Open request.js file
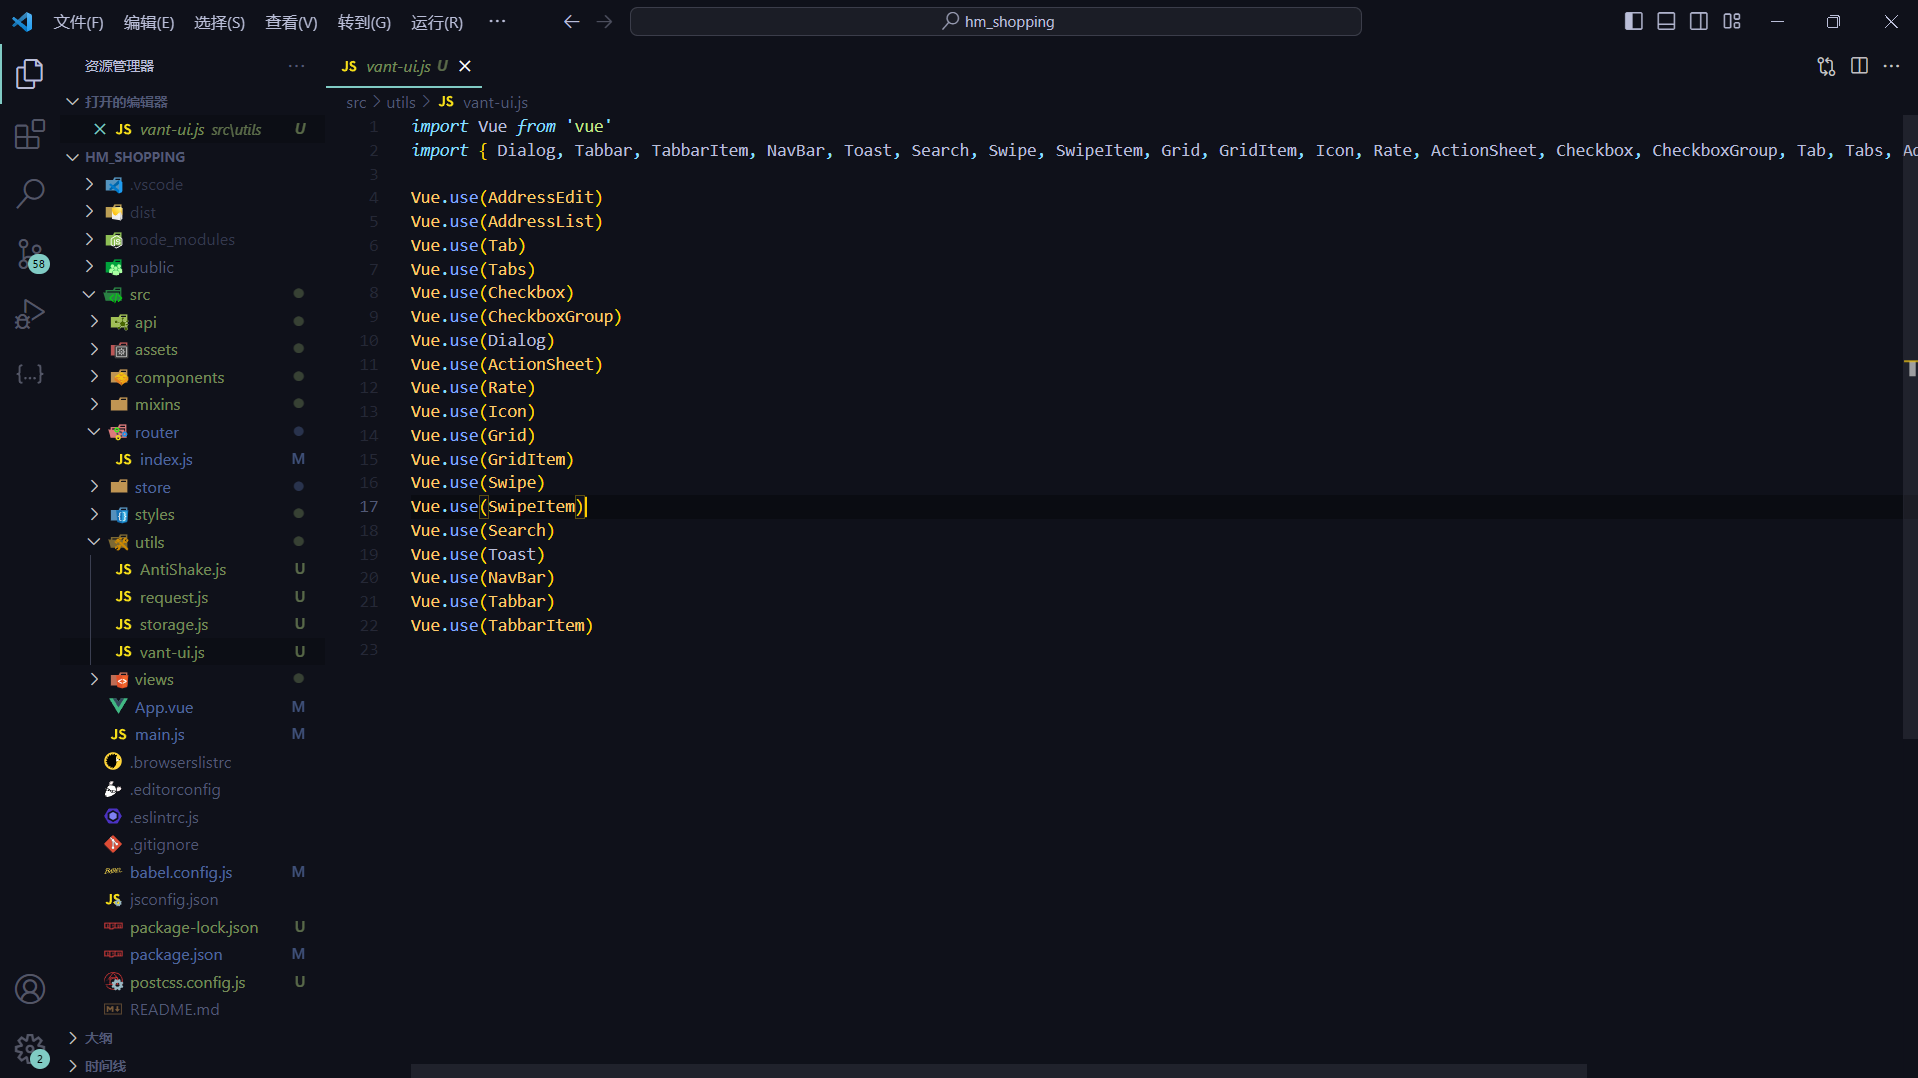The image size is (1918, 1078). [192, 597]
